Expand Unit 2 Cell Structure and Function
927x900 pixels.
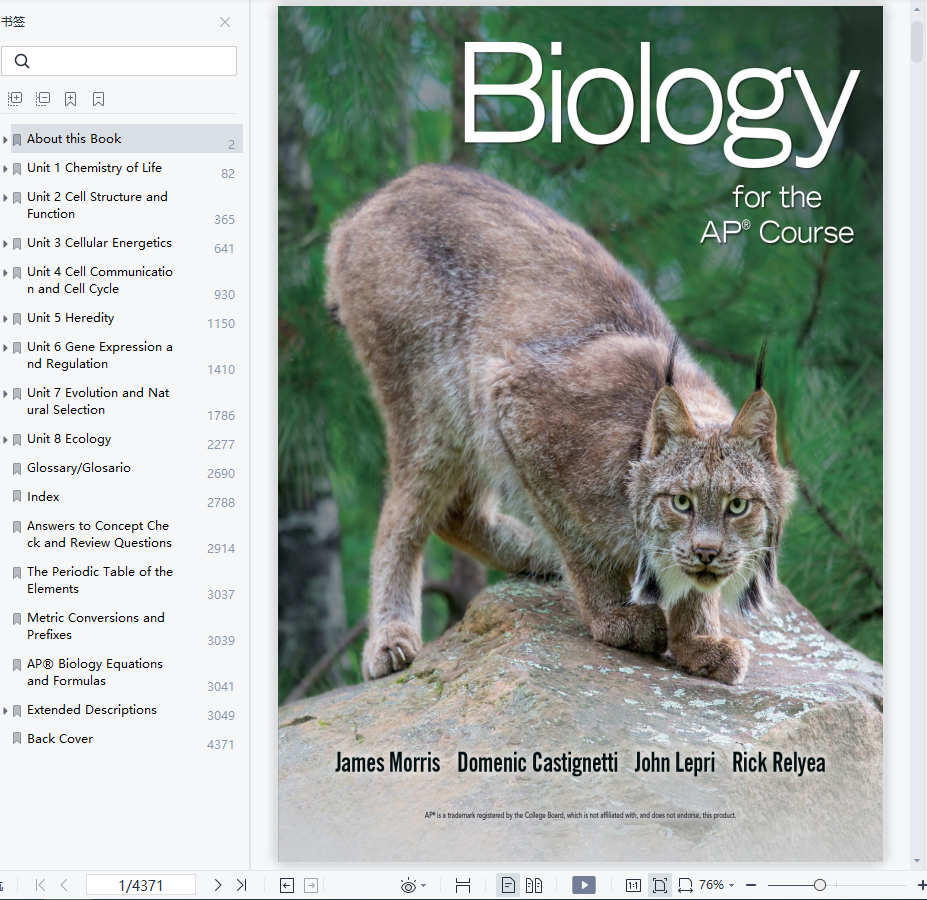coord(5,198)
